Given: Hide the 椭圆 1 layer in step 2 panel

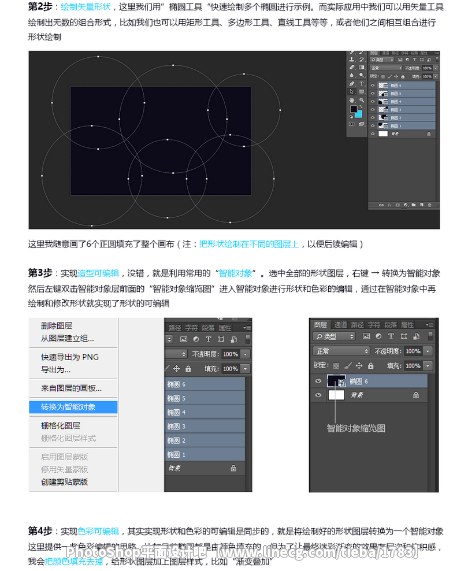Looking at the screenshot, I should click(372, 126).
